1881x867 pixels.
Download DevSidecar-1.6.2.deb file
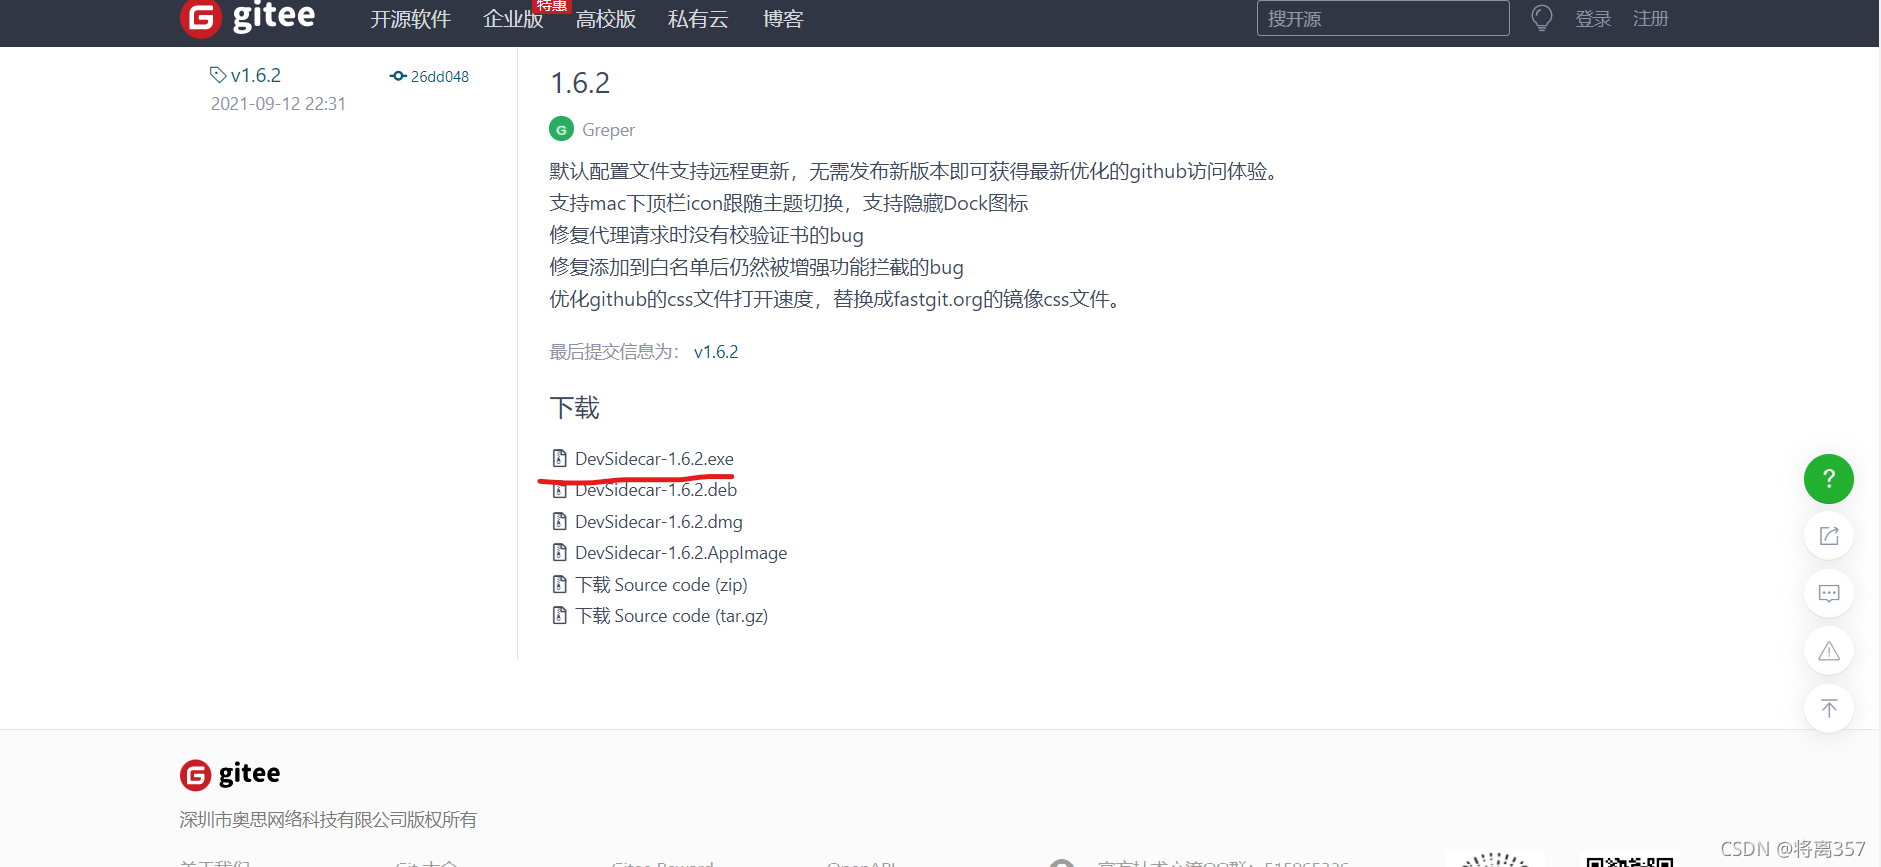tap(656, 490)
